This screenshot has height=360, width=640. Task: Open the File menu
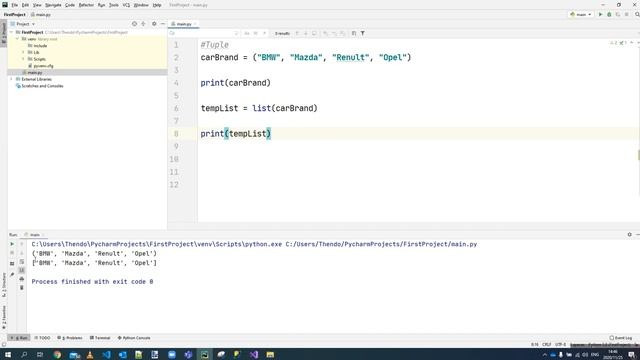15,5
